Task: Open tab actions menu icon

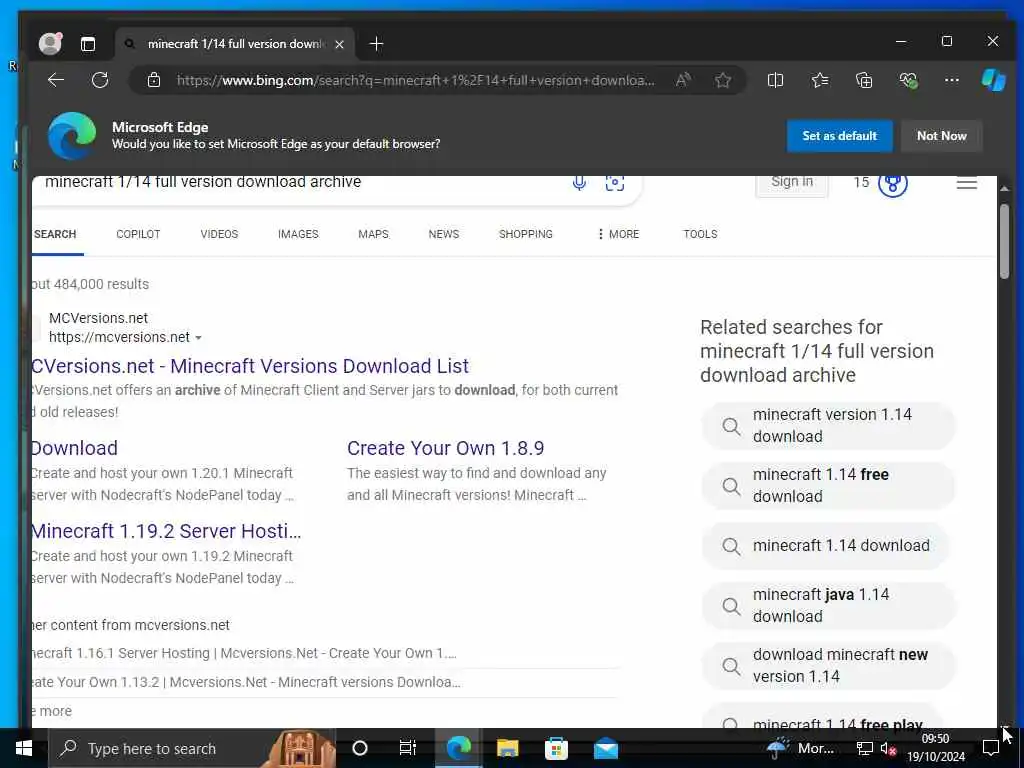Action: click(88, 44)
